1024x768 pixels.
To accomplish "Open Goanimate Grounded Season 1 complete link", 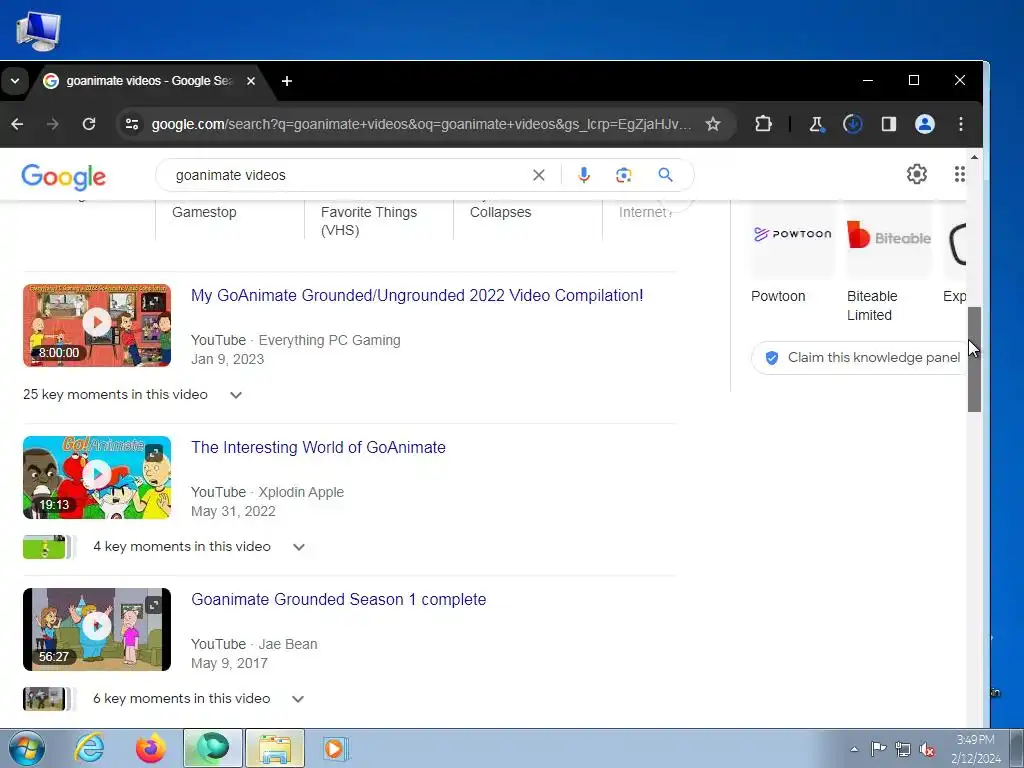I will [338, 600].
